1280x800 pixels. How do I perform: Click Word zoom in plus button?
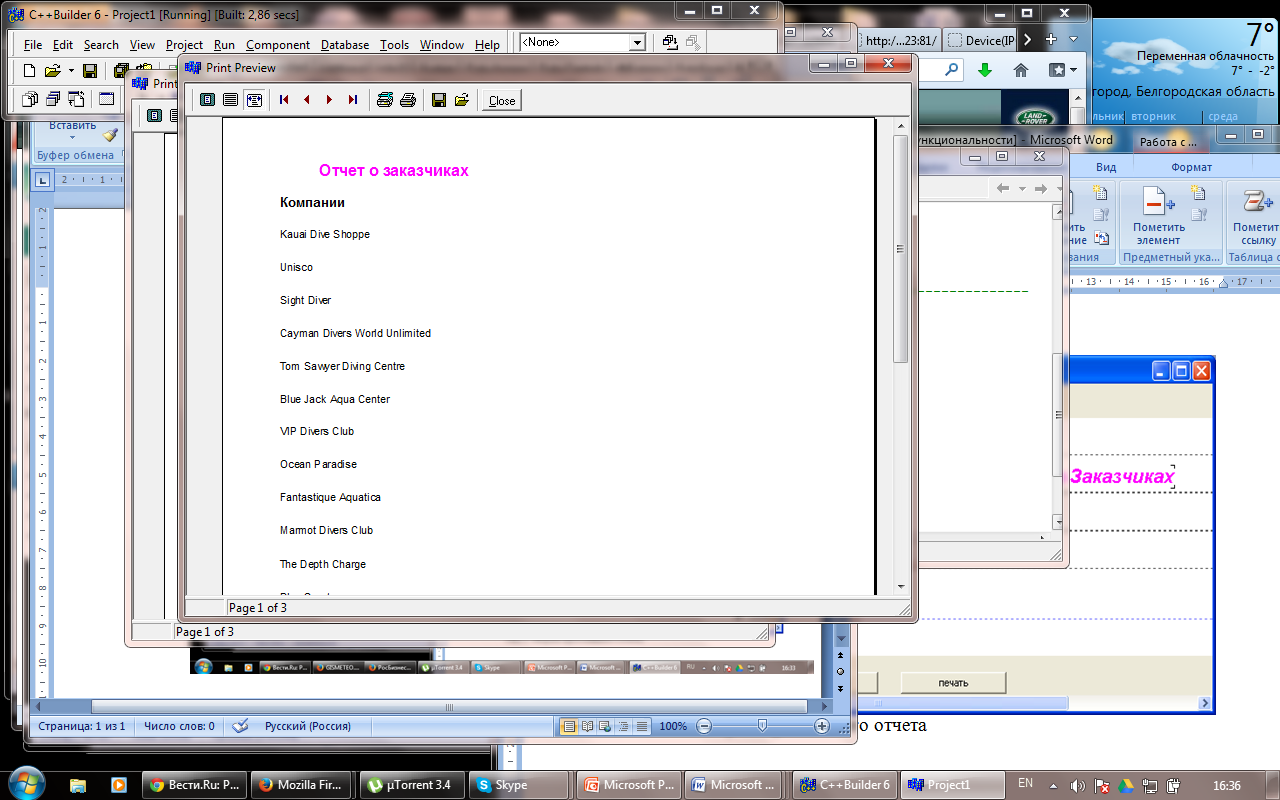[x=822, y=726]
